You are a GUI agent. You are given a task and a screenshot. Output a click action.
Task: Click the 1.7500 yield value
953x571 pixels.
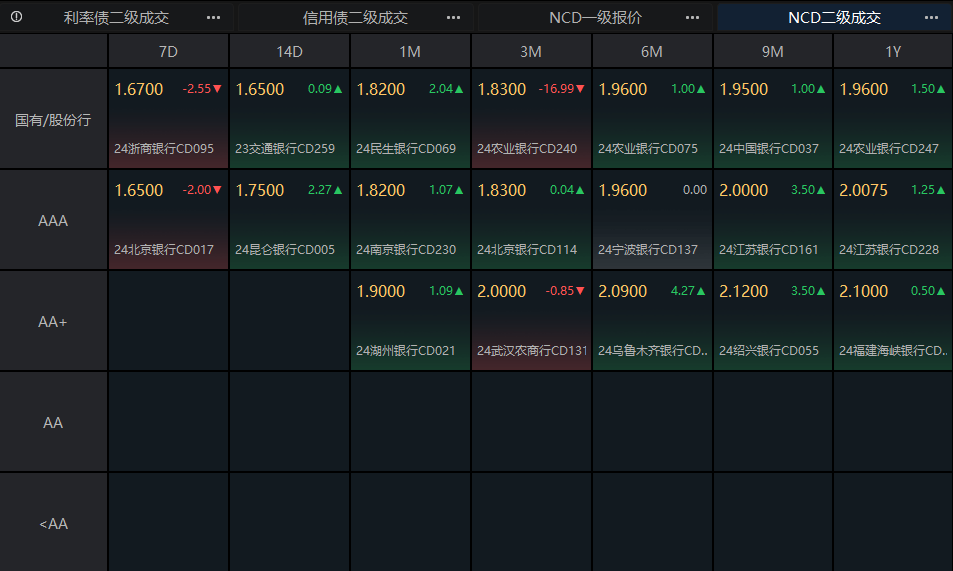click(260, 190)
